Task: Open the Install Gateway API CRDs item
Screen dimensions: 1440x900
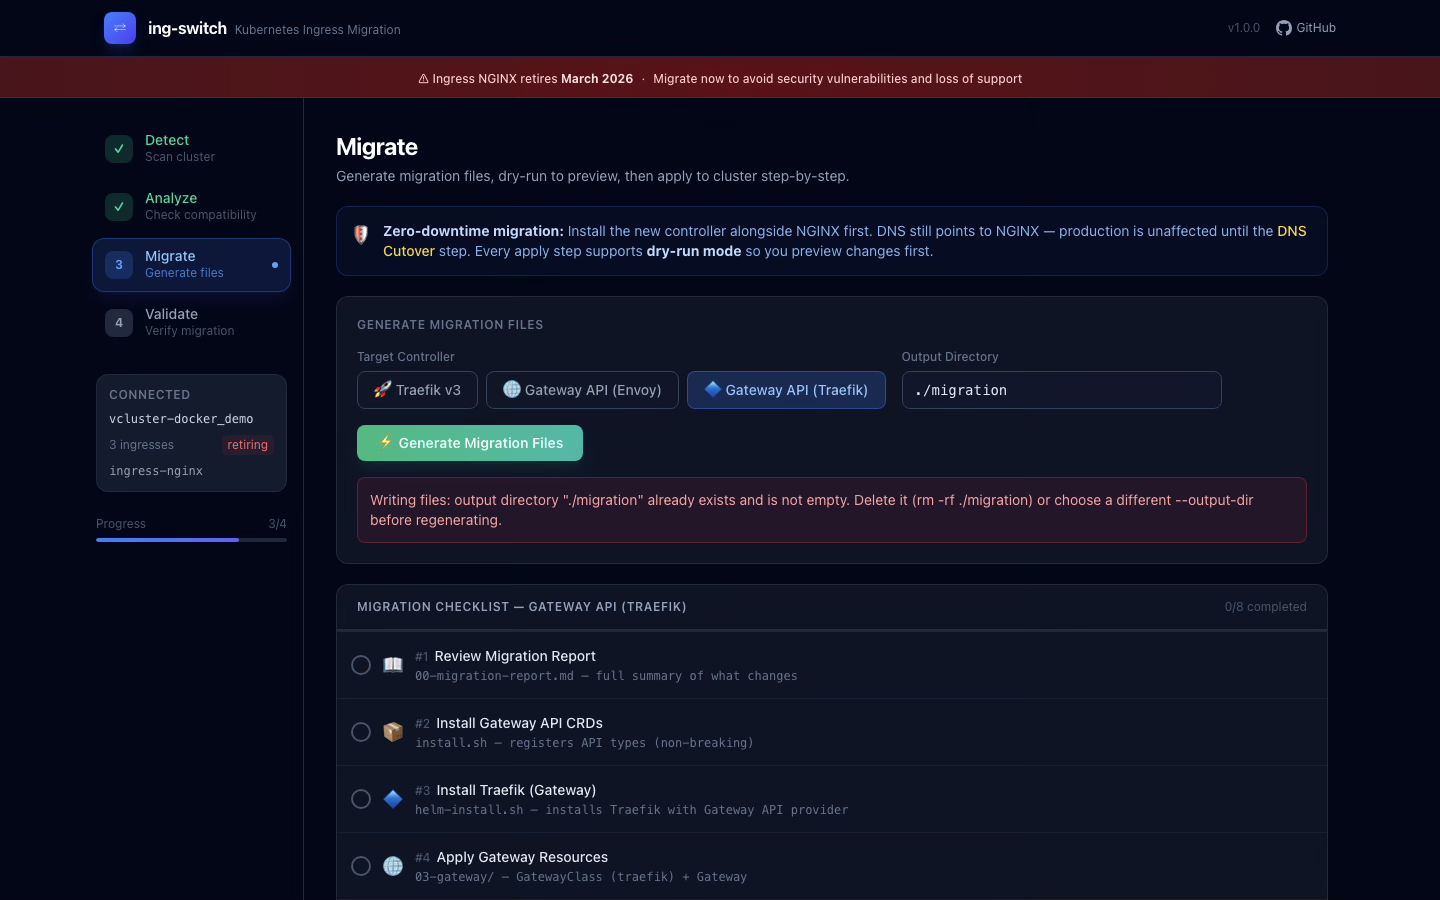Action: [x=832, y=732]
